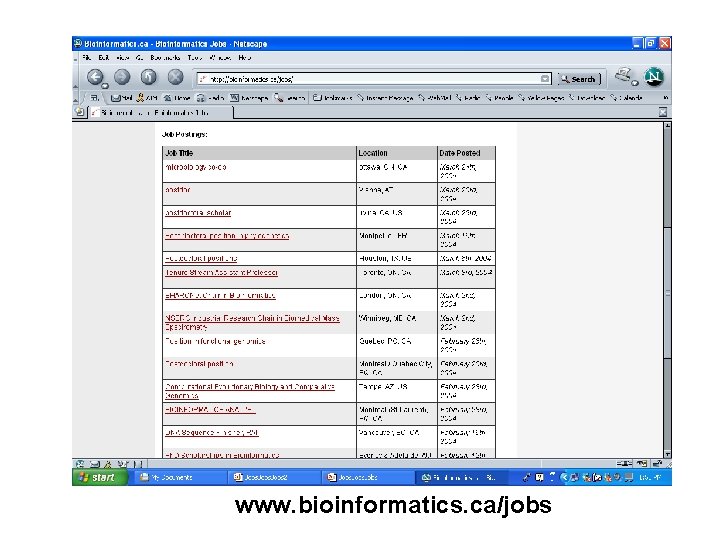Click the Forward navigation button
Viewport: 720px width, 540px height.
click(x=122, y=77)
